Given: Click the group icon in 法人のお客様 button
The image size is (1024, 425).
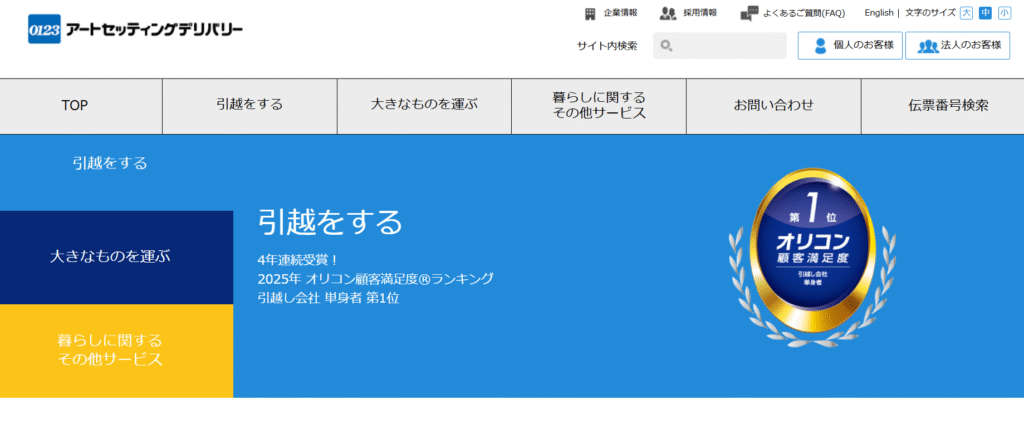Looking at the screenshot, I should coord(927,46).
